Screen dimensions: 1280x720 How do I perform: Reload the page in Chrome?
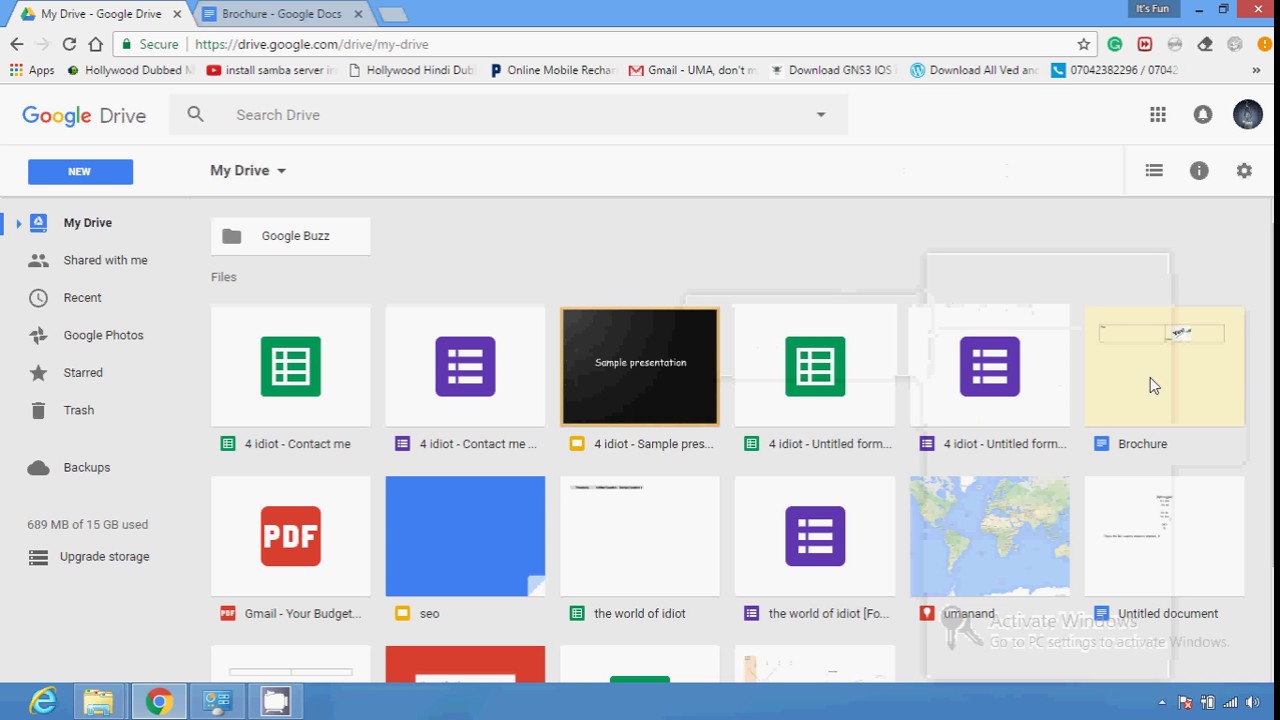(x=69, y=44)
